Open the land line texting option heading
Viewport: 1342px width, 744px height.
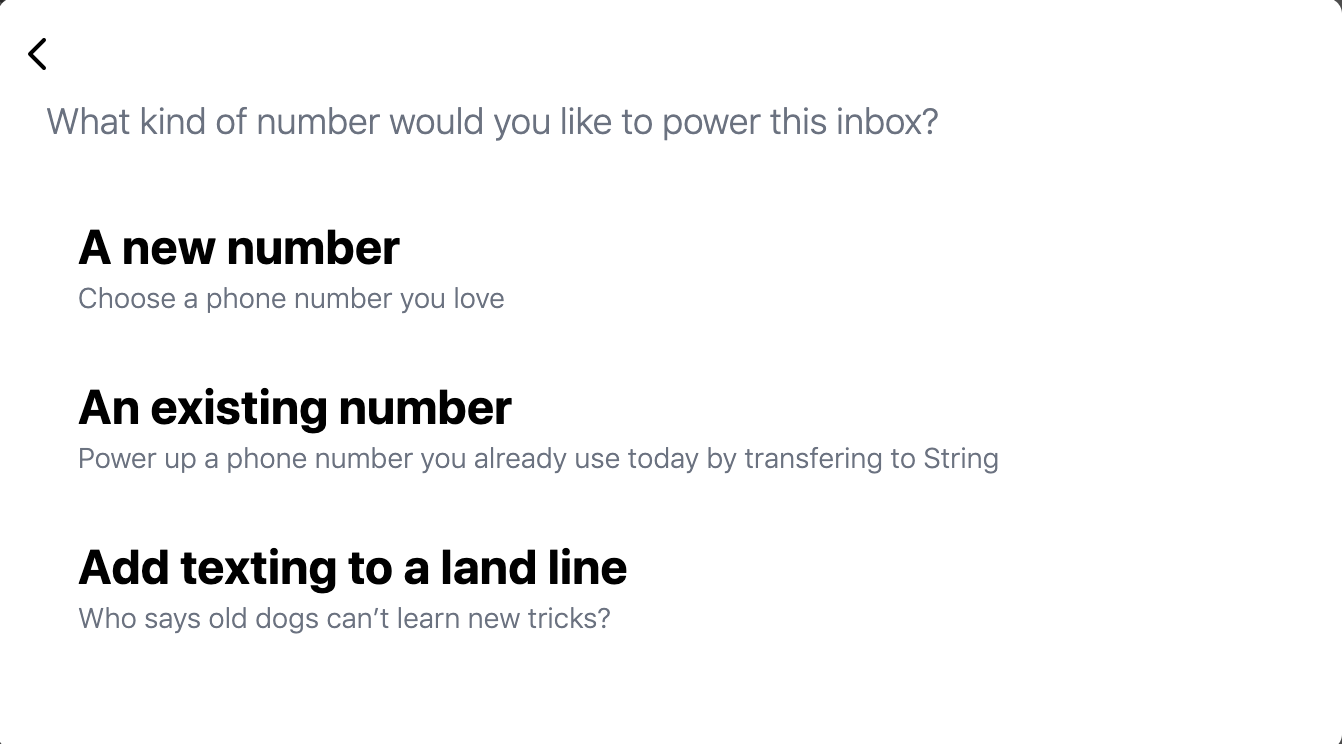point(352,567)
